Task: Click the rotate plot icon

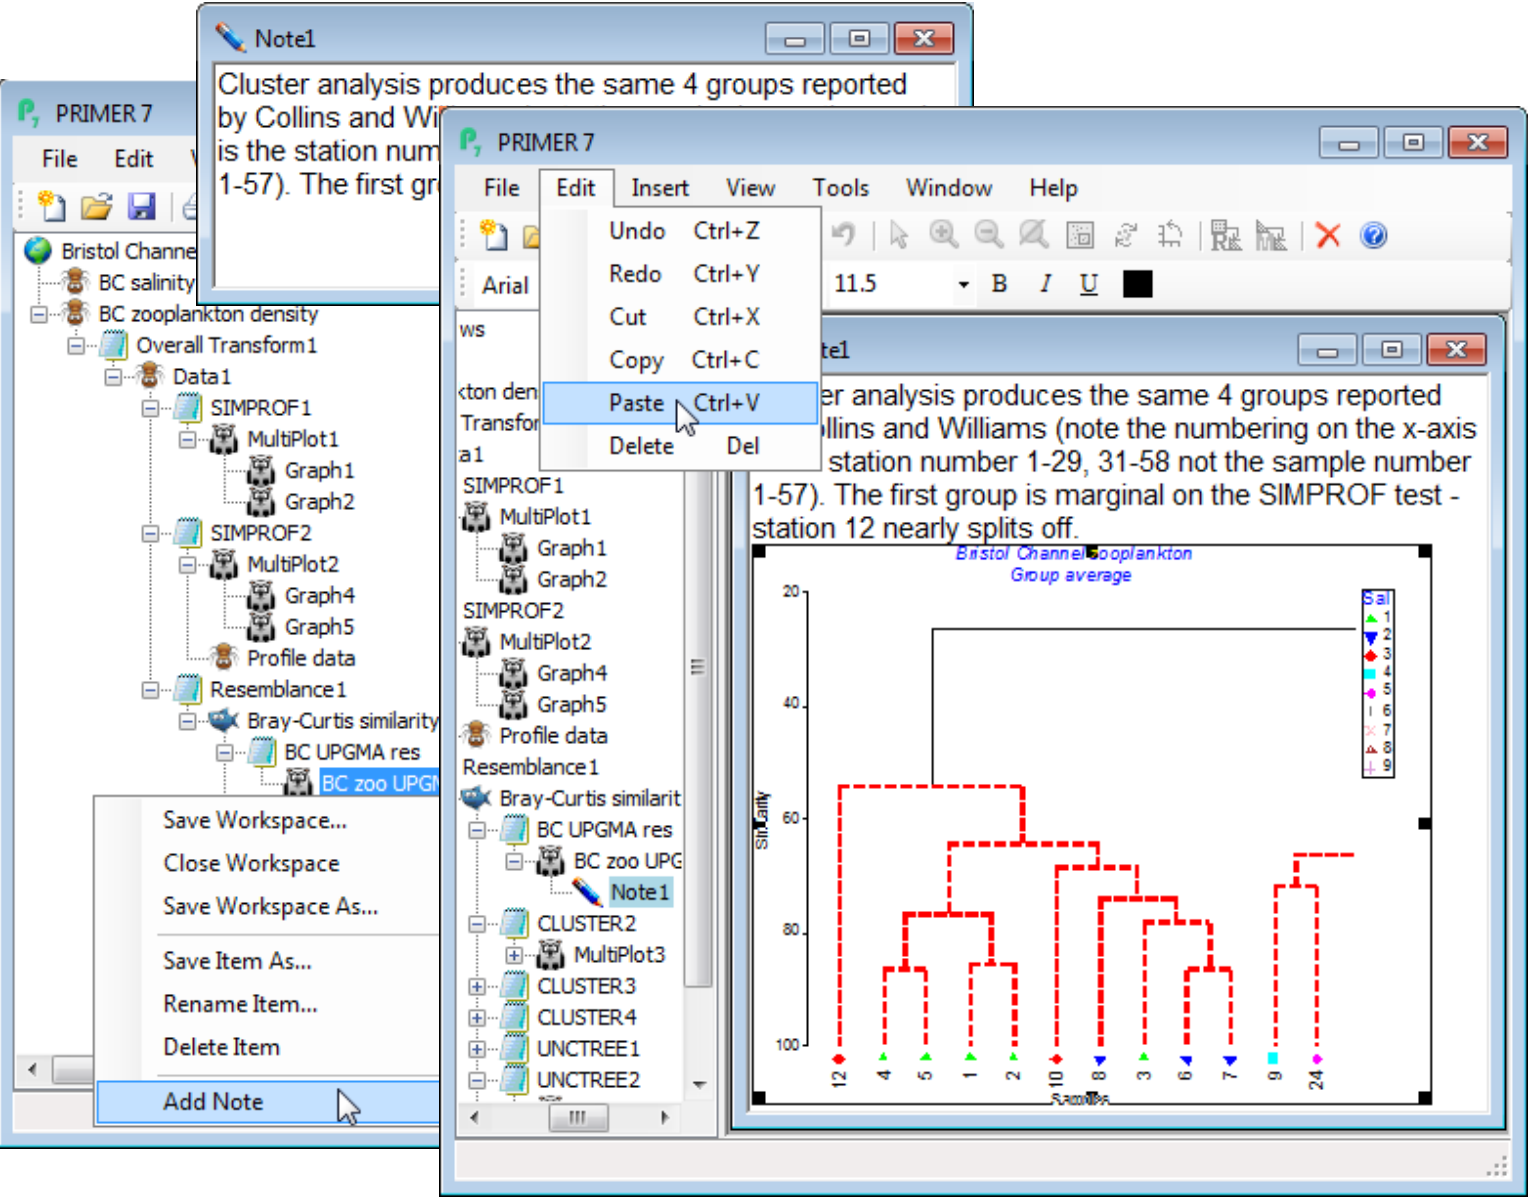Action: tap(1125, 236)
